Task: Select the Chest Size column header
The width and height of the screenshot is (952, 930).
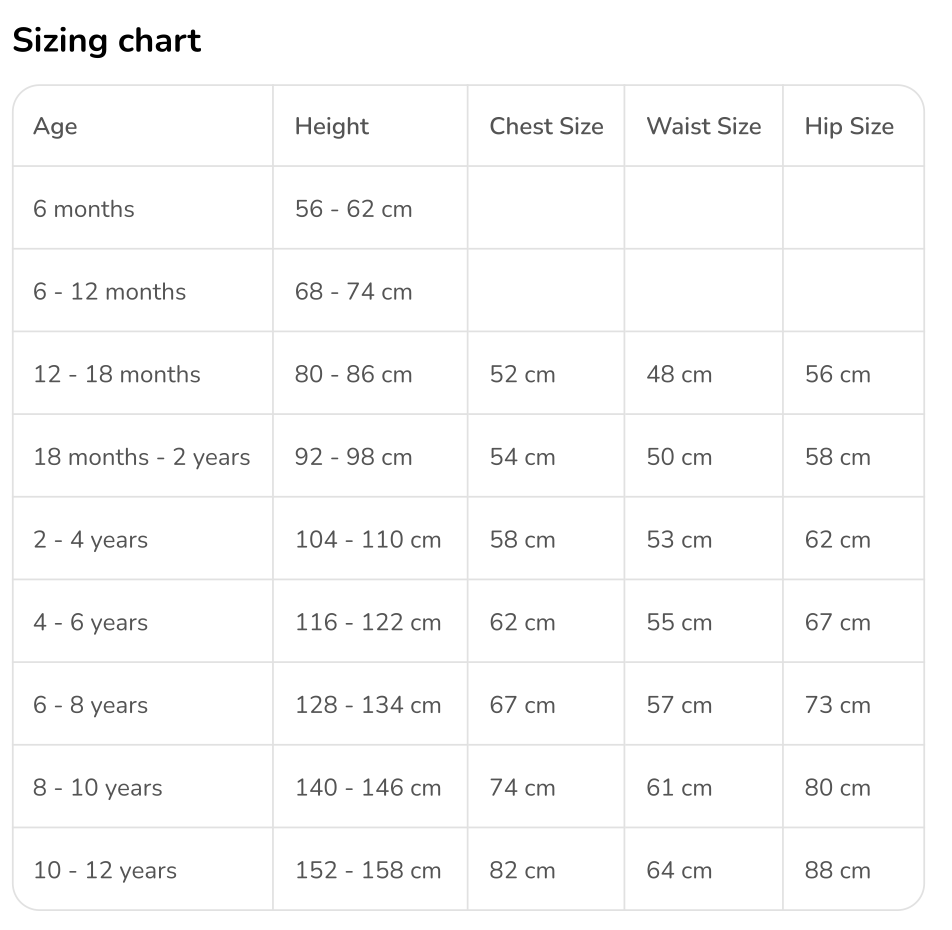Action: [546, 127]
